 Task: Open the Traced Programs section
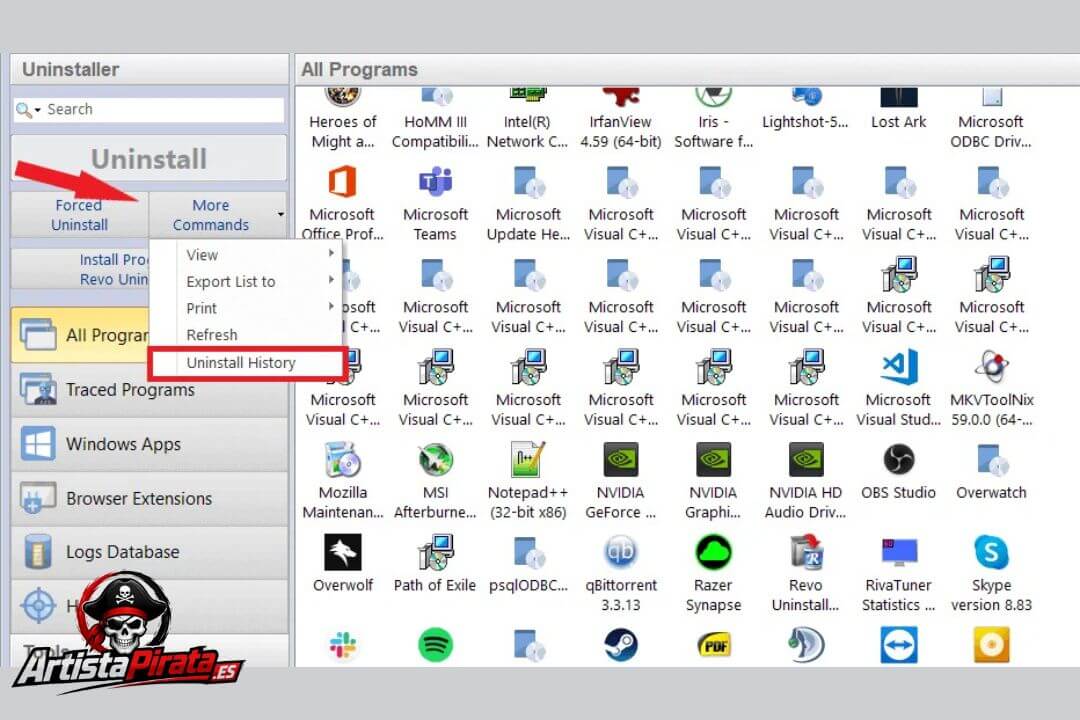[x=149, y=390]
